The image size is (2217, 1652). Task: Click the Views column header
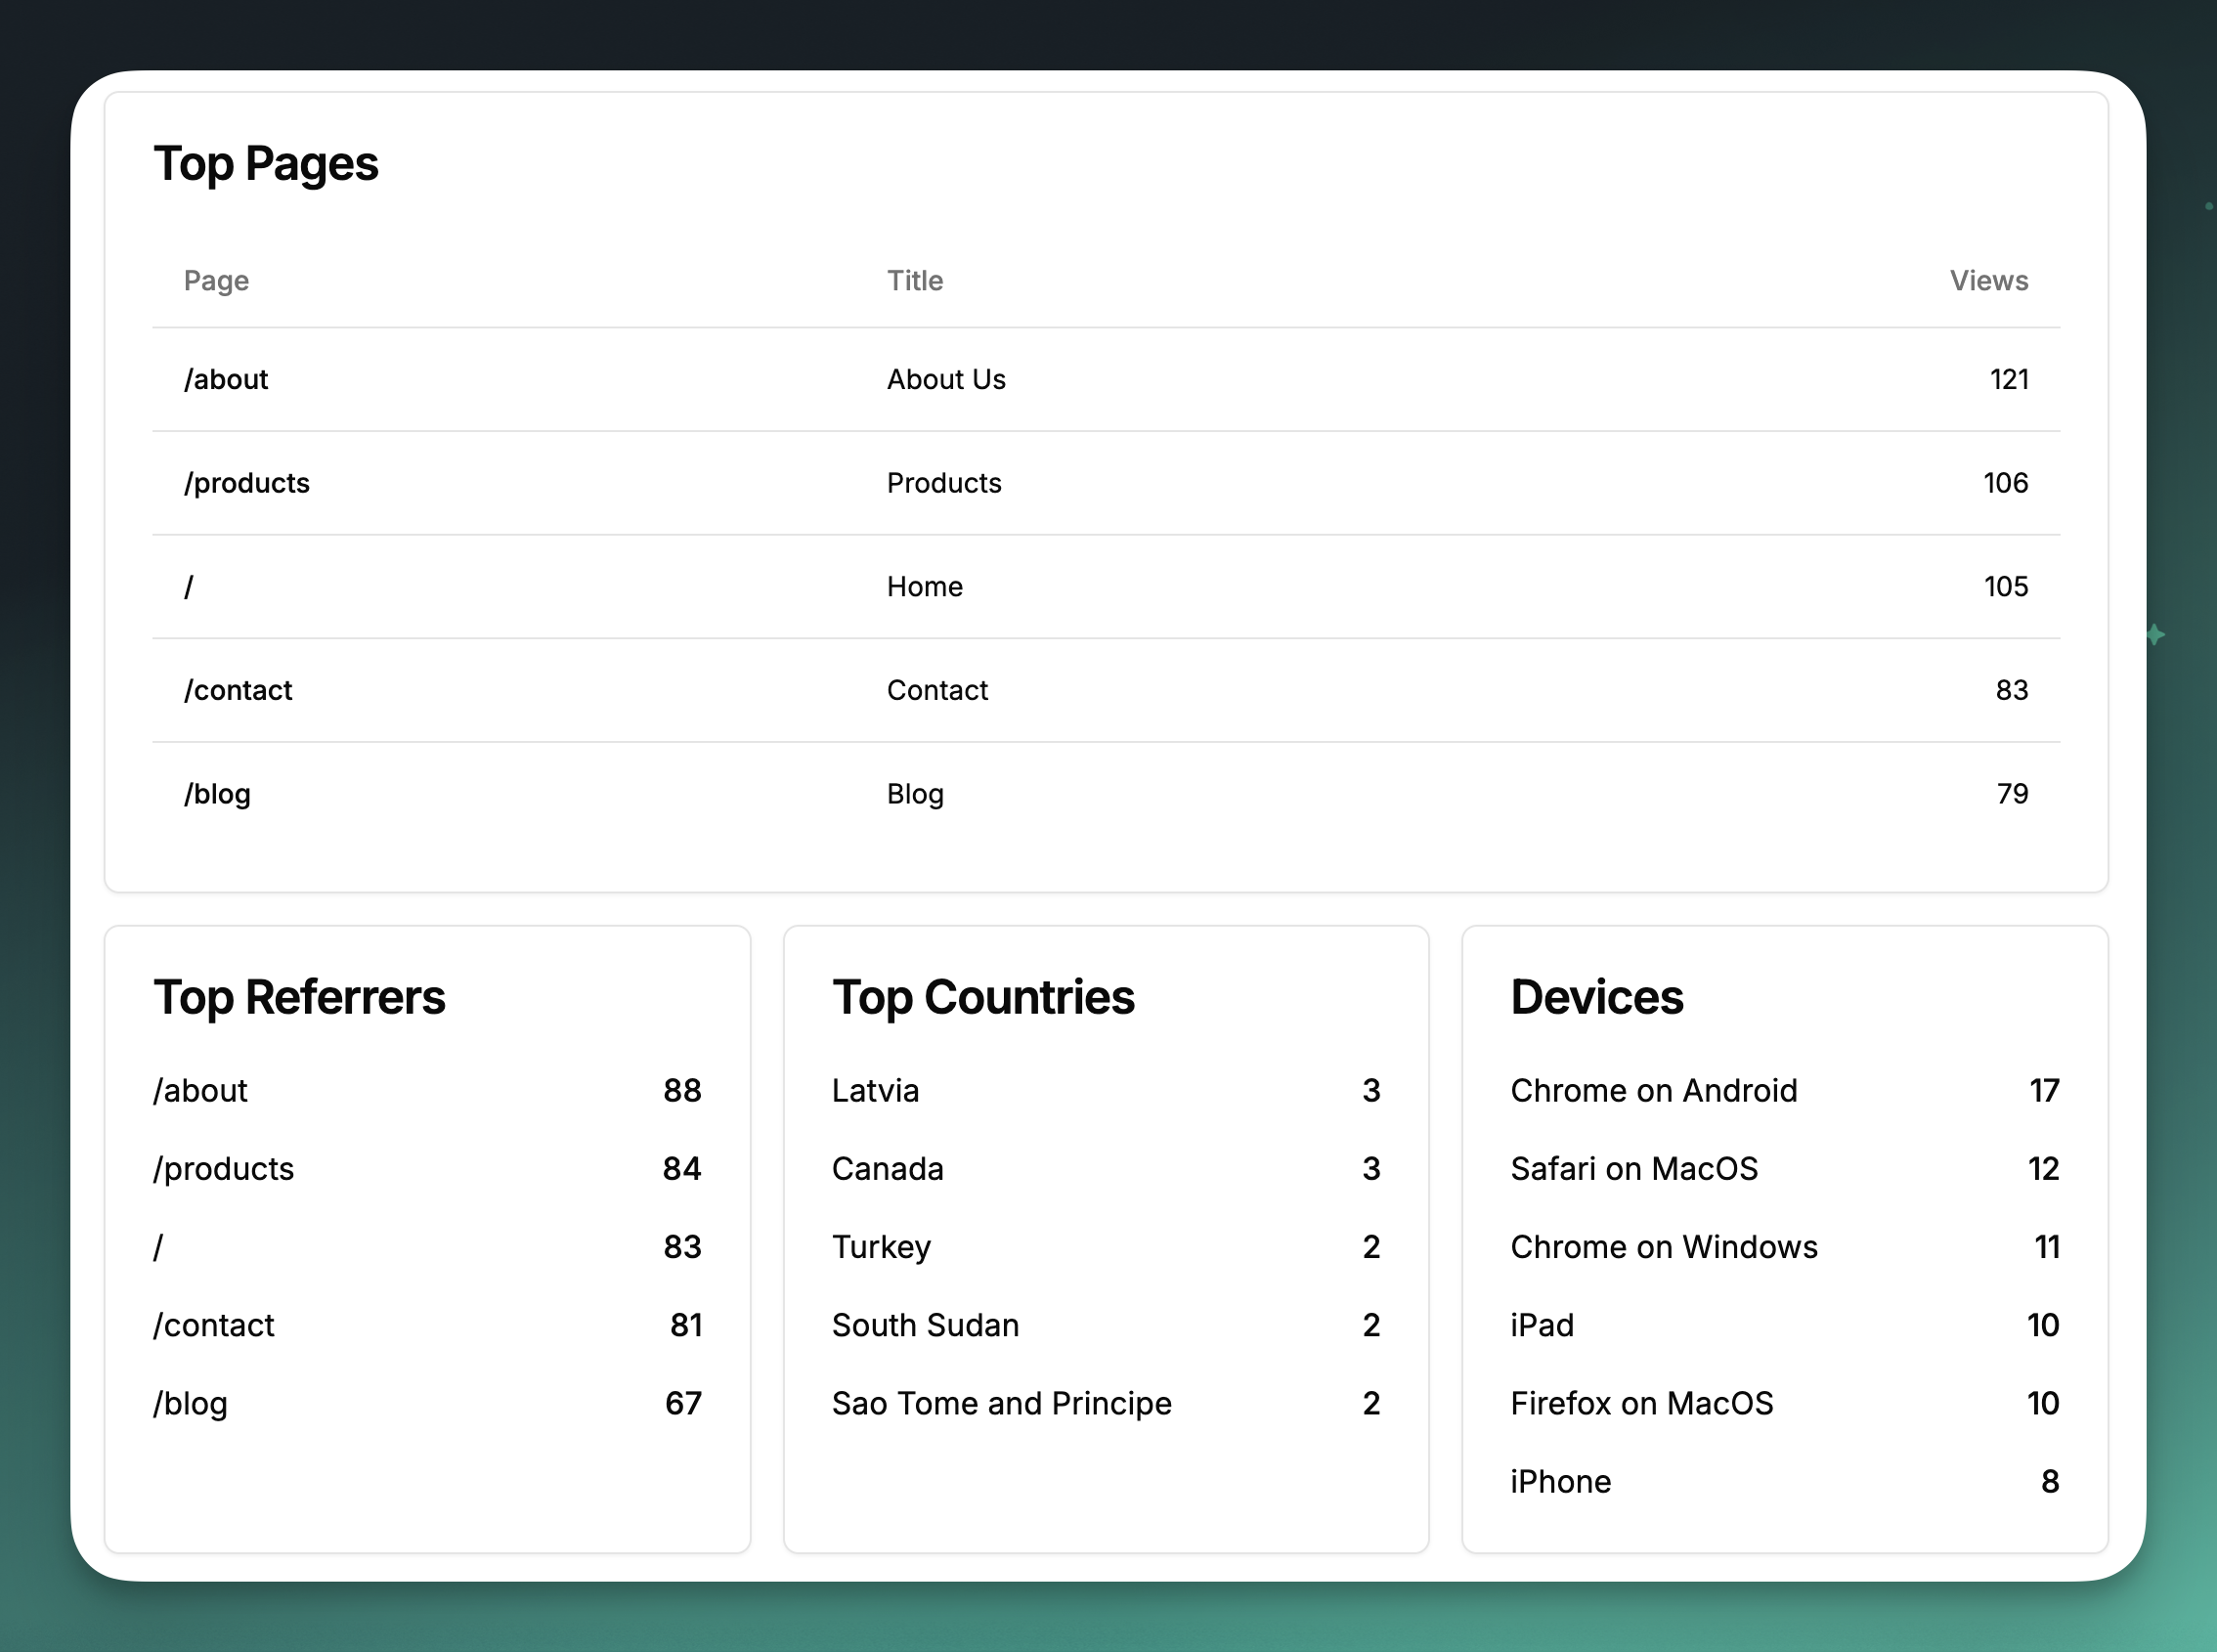point(1989,281)
